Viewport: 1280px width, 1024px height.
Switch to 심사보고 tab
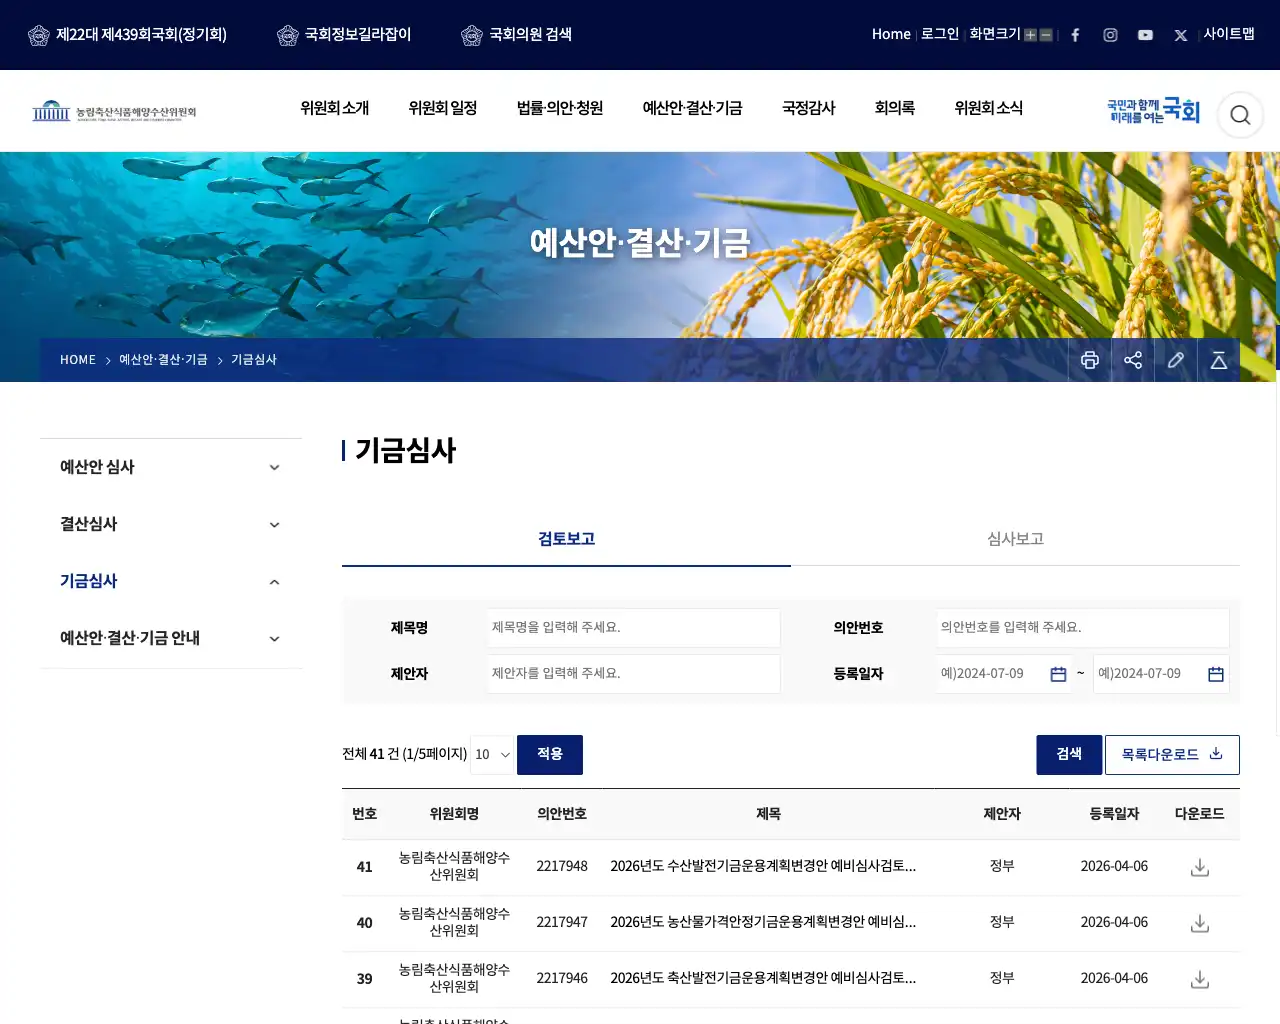[1015, 539]
